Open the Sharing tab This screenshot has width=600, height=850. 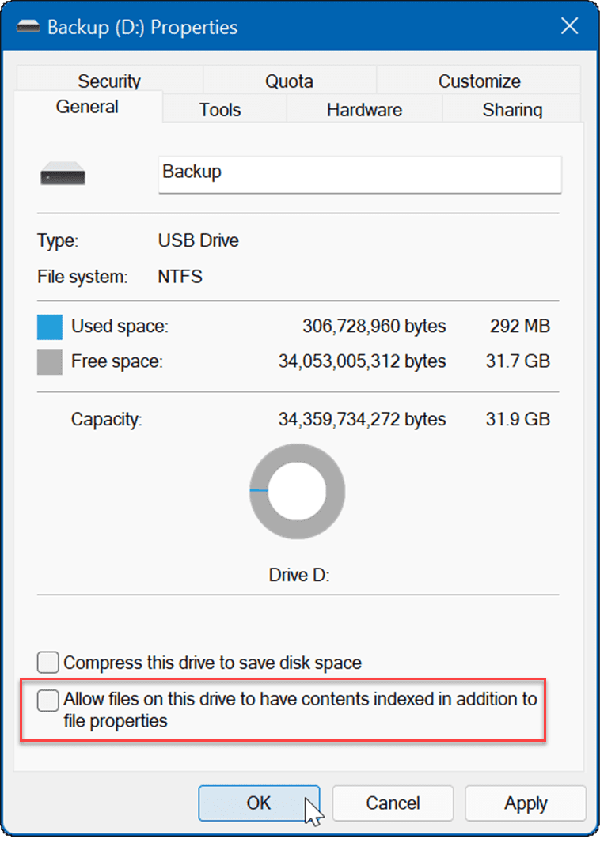512,110
